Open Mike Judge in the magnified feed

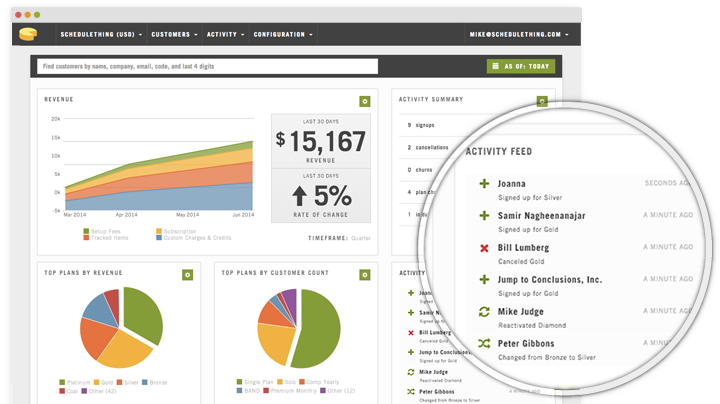coord(521,312)
